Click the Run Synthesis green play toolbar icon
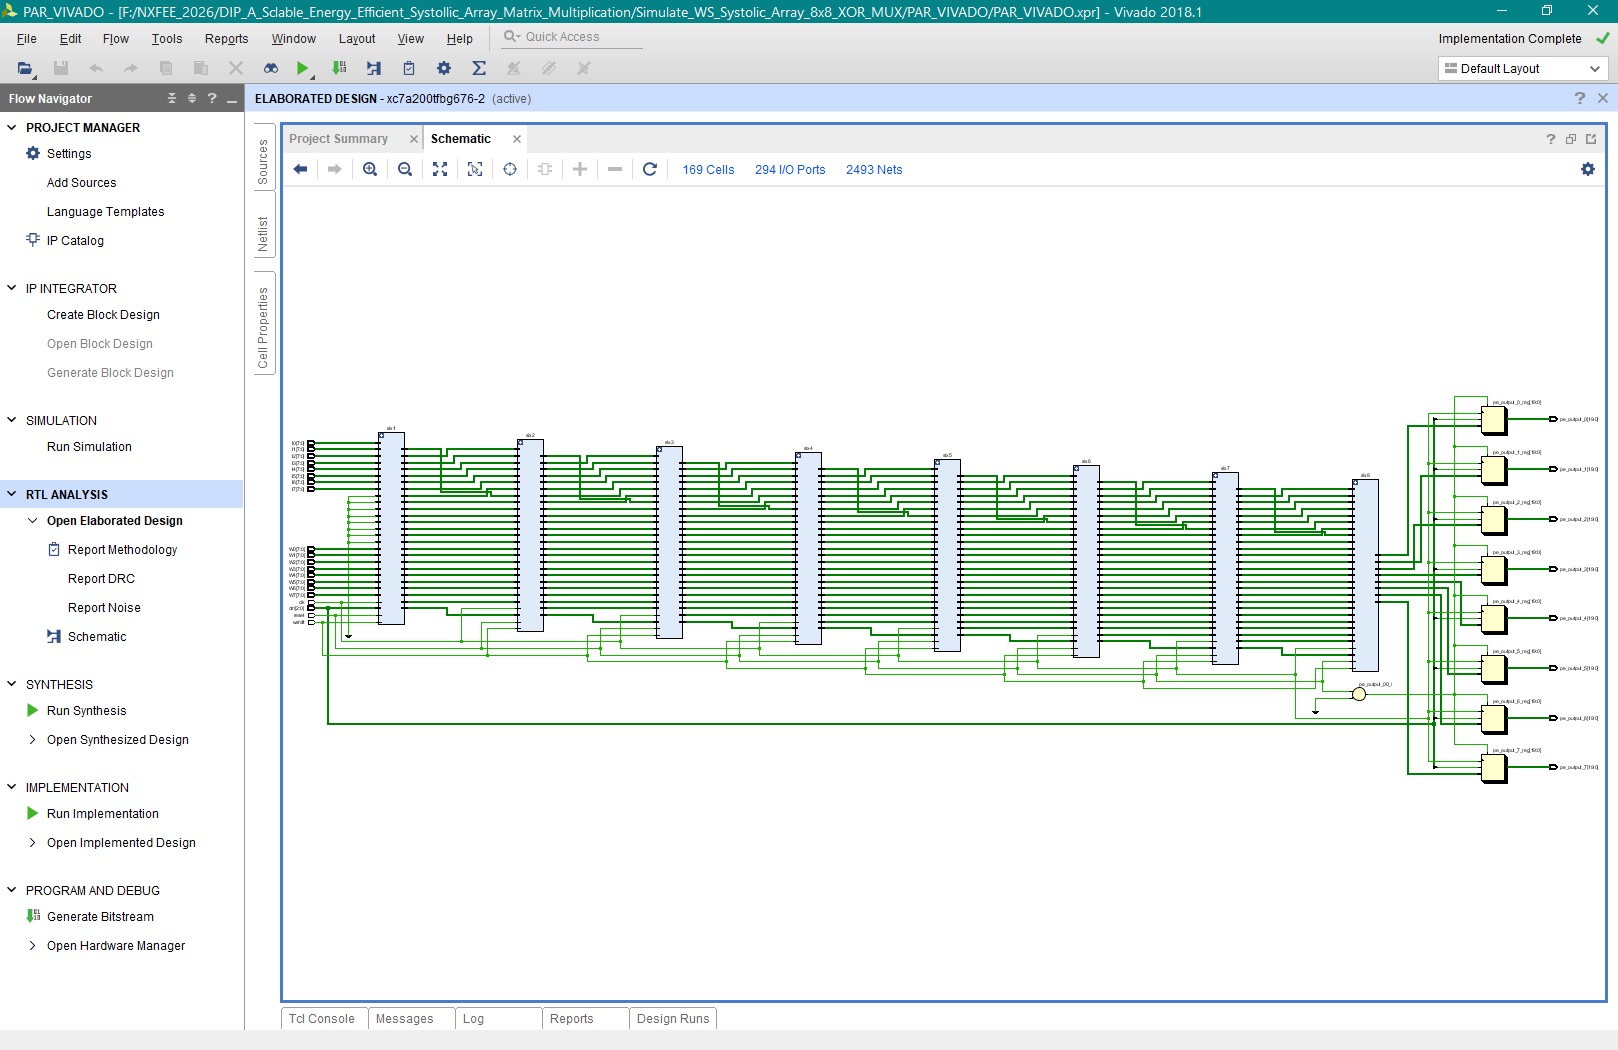1618x1050 pixels. (302, 68)
